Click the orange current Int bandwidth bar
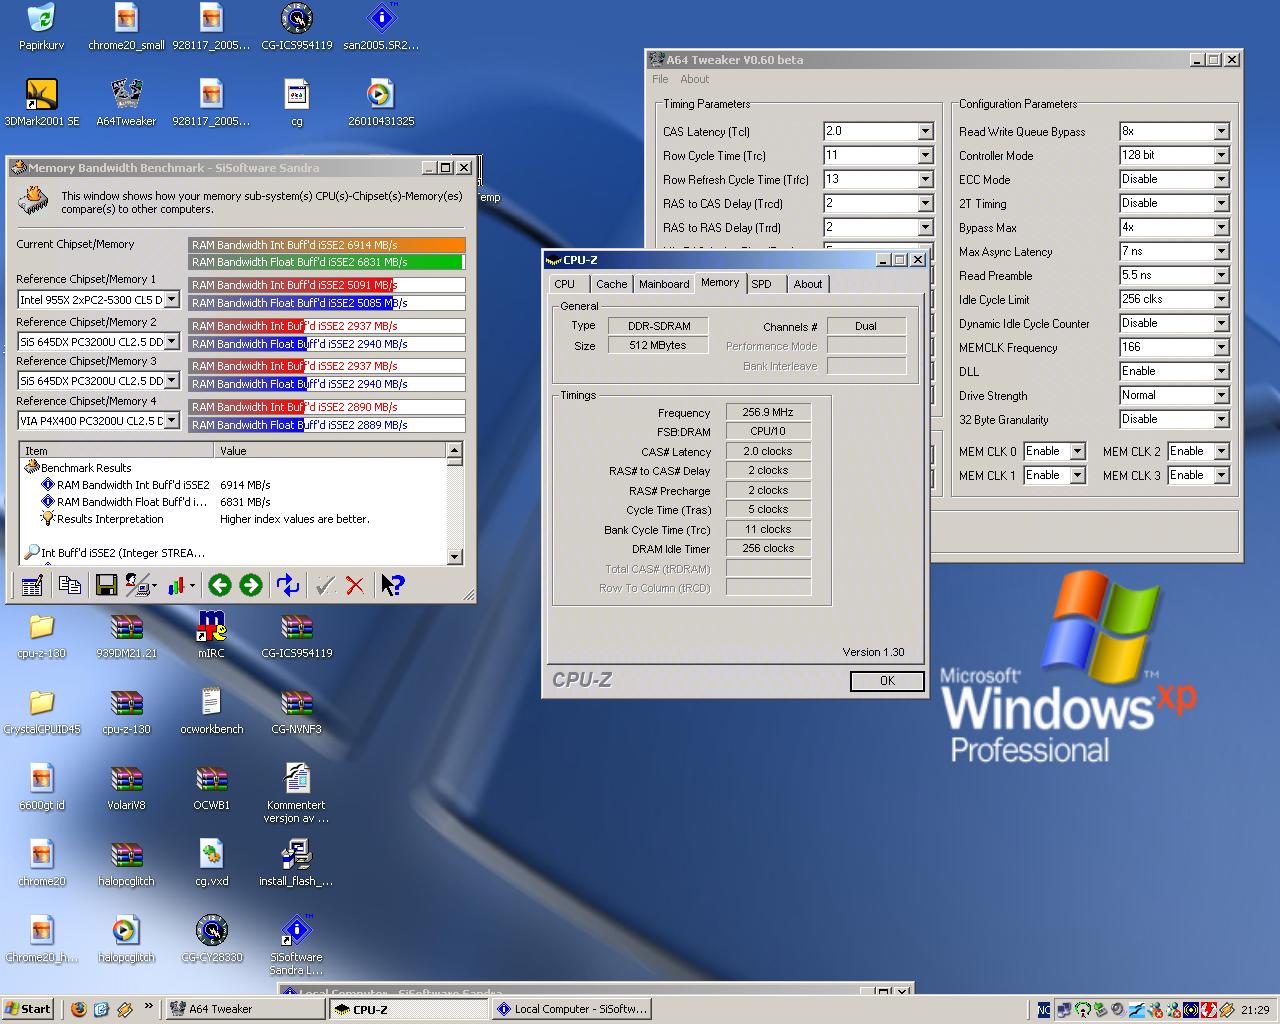The image size is (1280, 1024). point(327,245)
